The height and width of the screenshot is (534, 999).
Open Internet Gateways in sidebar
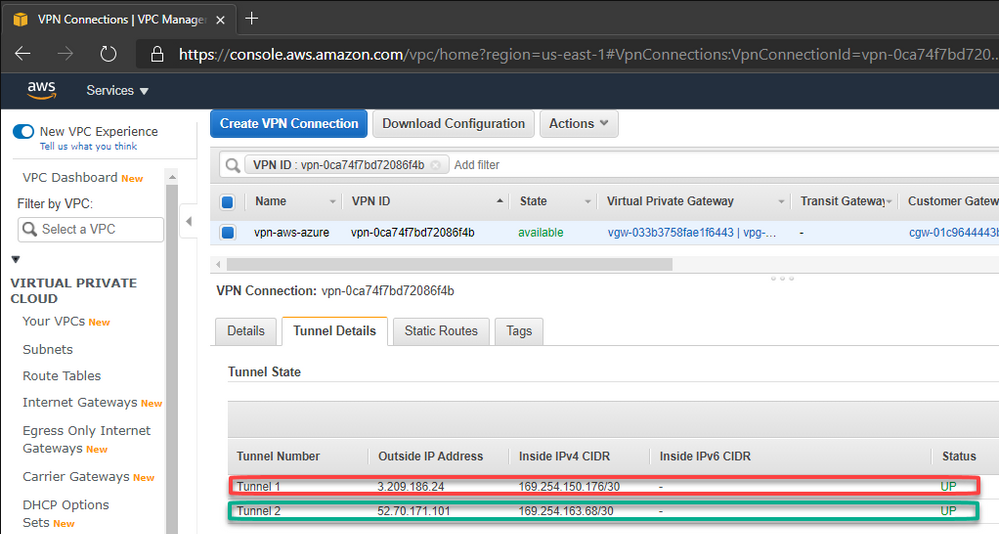80,403
